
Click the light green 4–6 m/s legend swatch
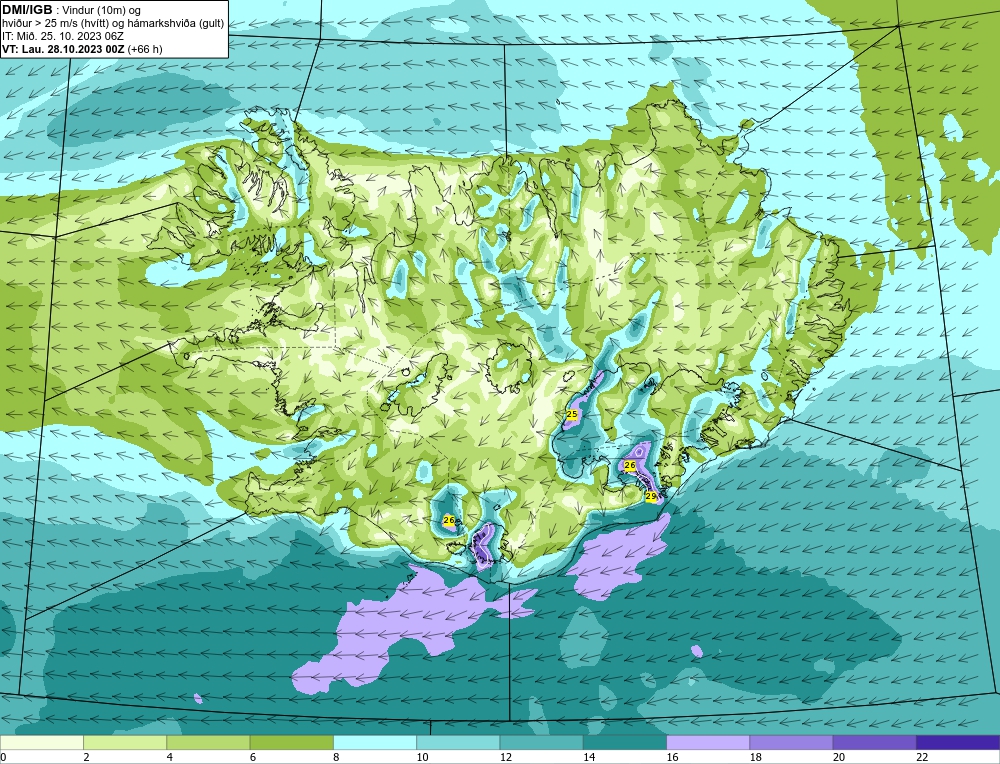click(x=208, y=742)
